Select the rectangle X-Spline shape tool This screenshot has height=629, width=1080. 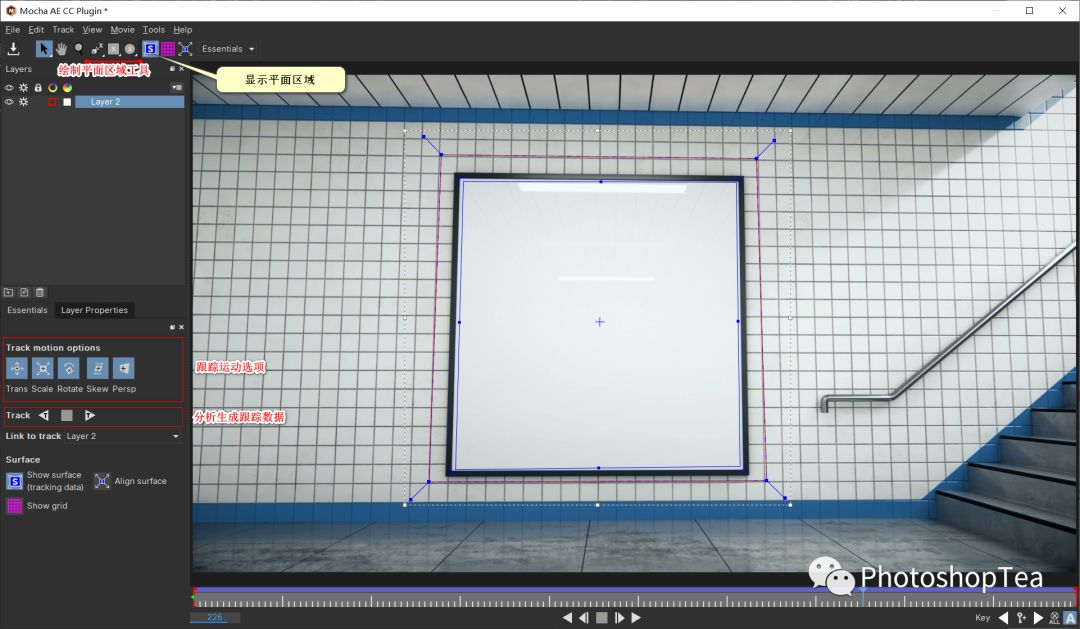[x=114, y=49]
